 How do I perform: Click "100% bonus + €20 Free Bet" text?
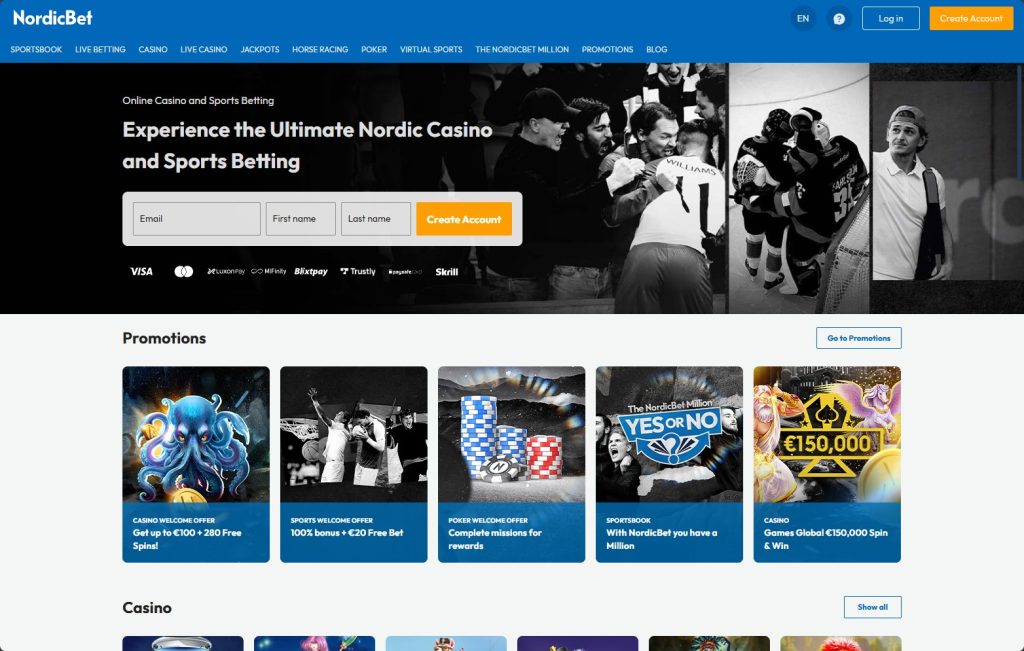coord(347,533)
